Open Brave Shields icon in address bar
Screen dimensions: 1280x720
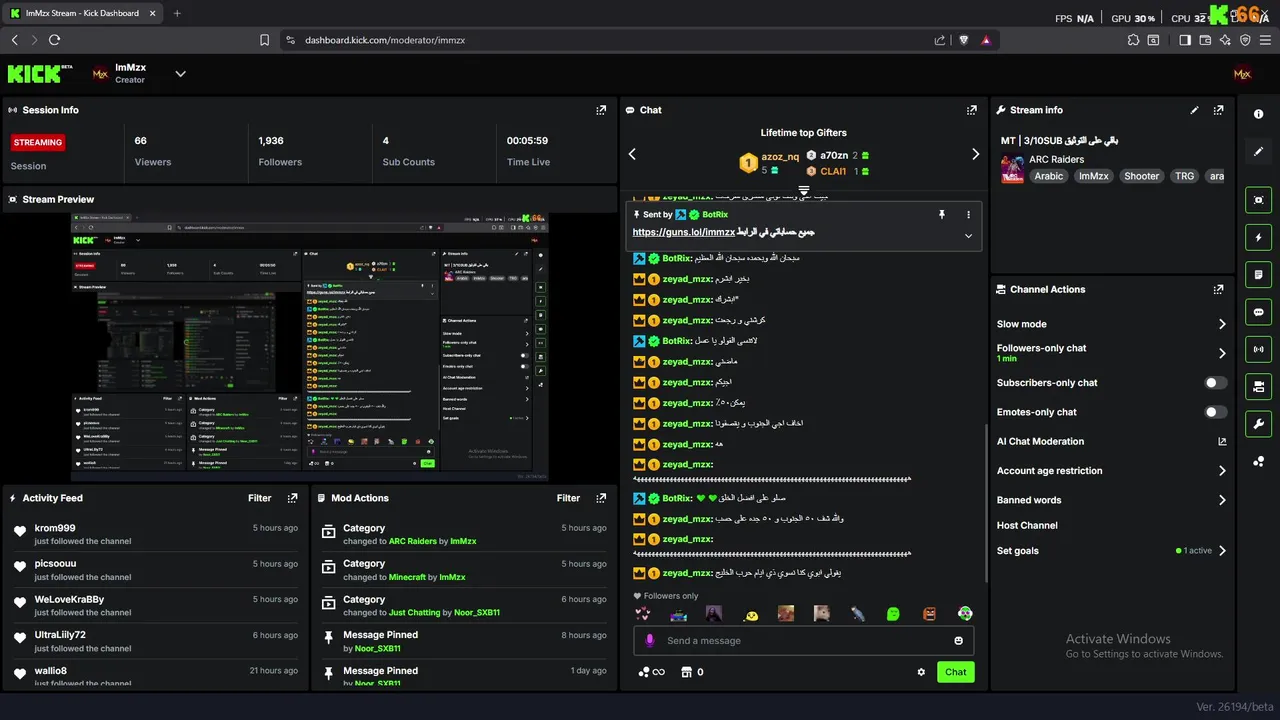tap(964, 40)
